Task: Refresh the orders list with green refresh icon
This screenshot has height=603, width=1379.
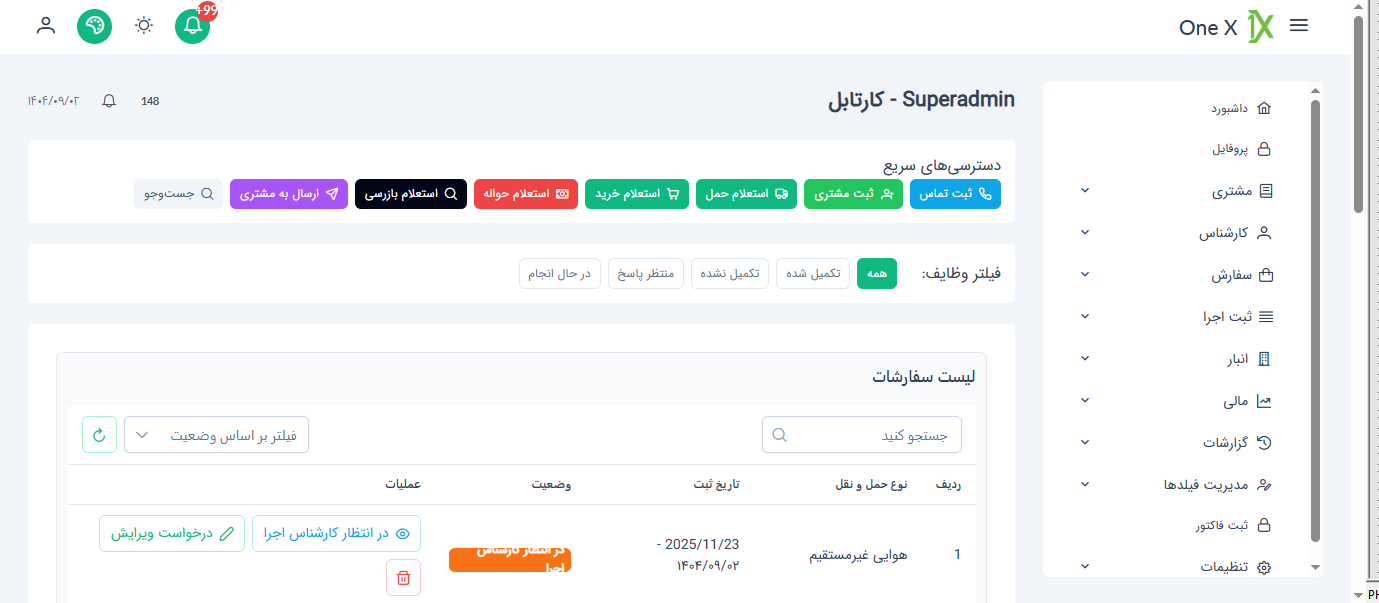Action: pos(99,434)
